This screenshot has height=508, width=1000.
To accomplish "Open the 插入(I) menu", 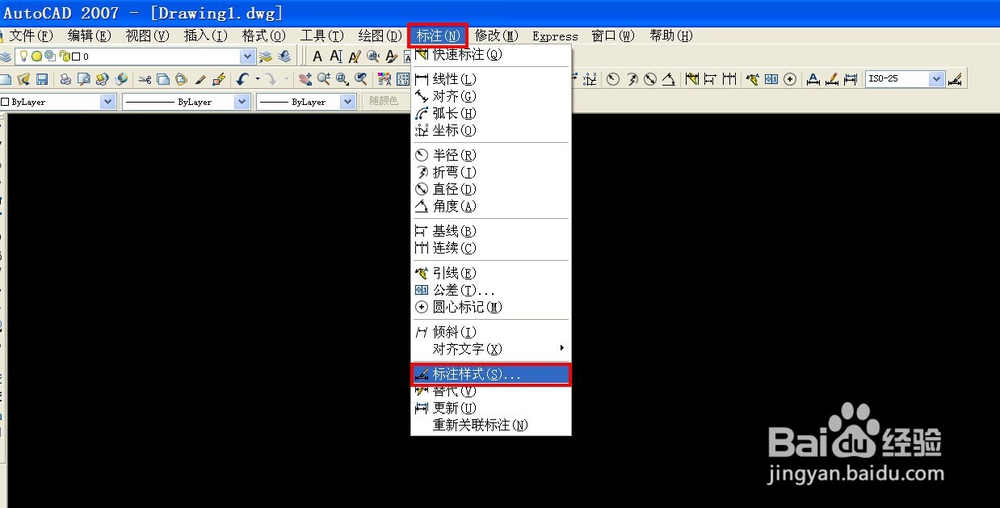I will click(x=205, y=36).
